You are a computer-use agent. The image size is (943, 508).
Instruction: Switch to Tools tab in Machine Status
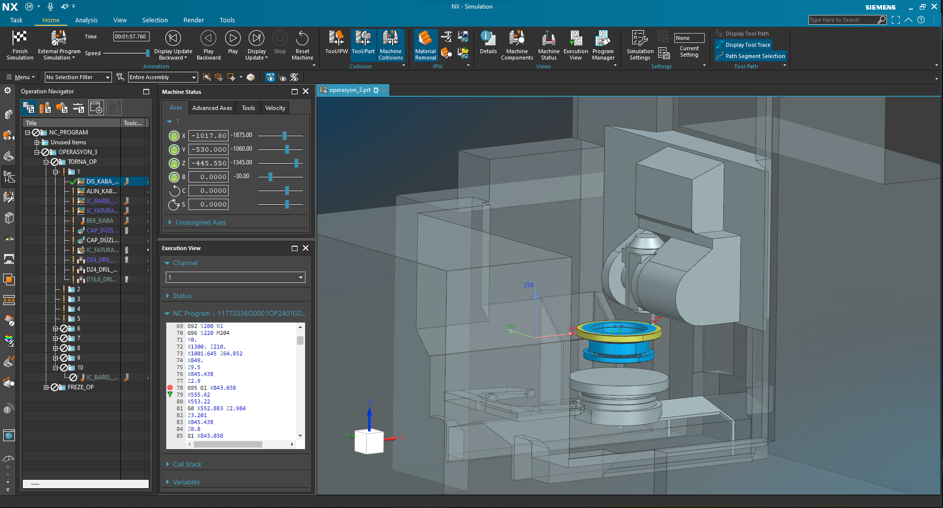(x=248, y=108)
